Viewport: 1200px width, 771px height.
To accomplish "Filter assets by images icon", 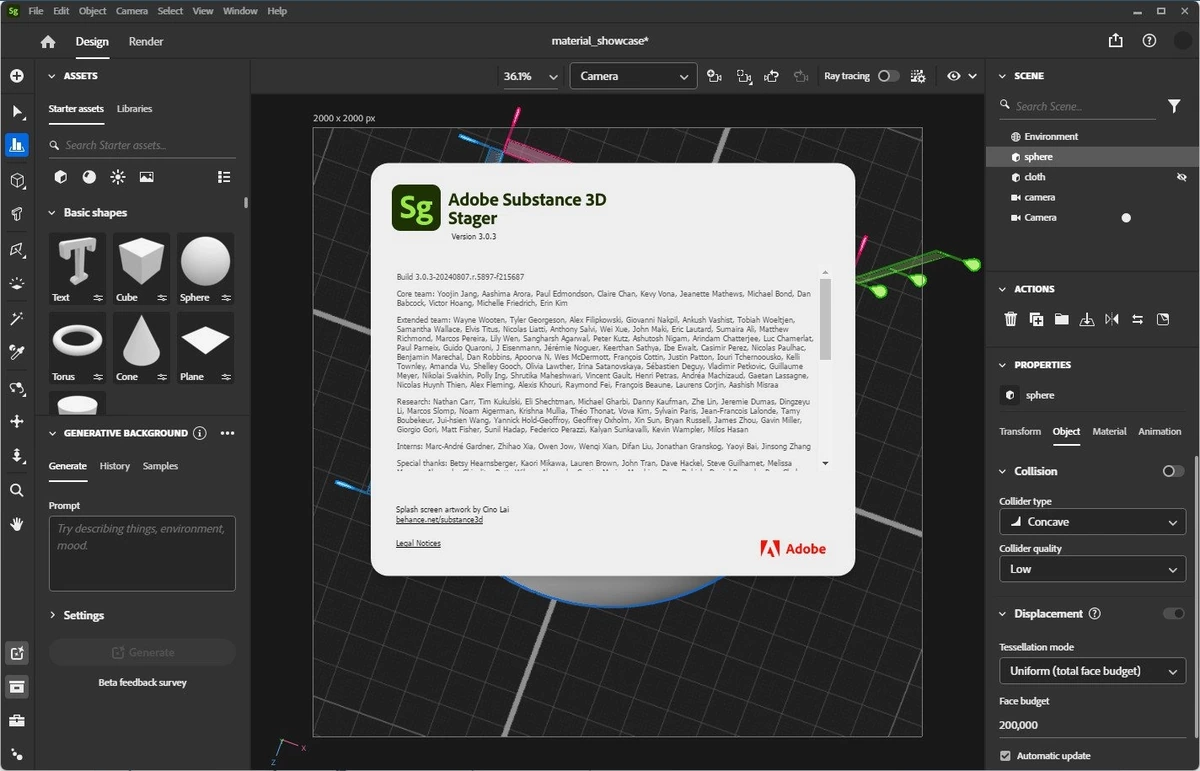I will click(147, 177).
